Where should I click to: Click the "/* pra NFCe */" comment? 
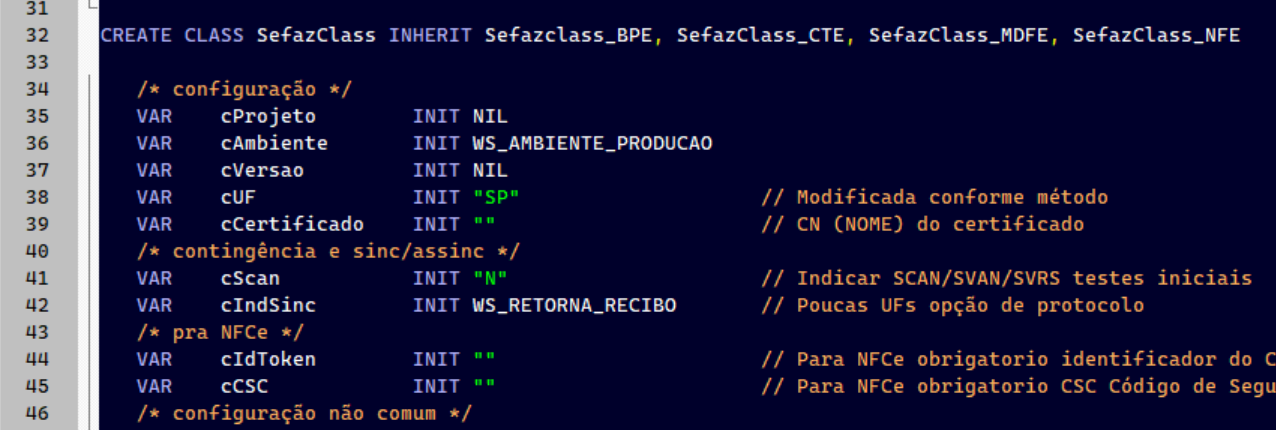pyautogui.click(x=219, y=332)
